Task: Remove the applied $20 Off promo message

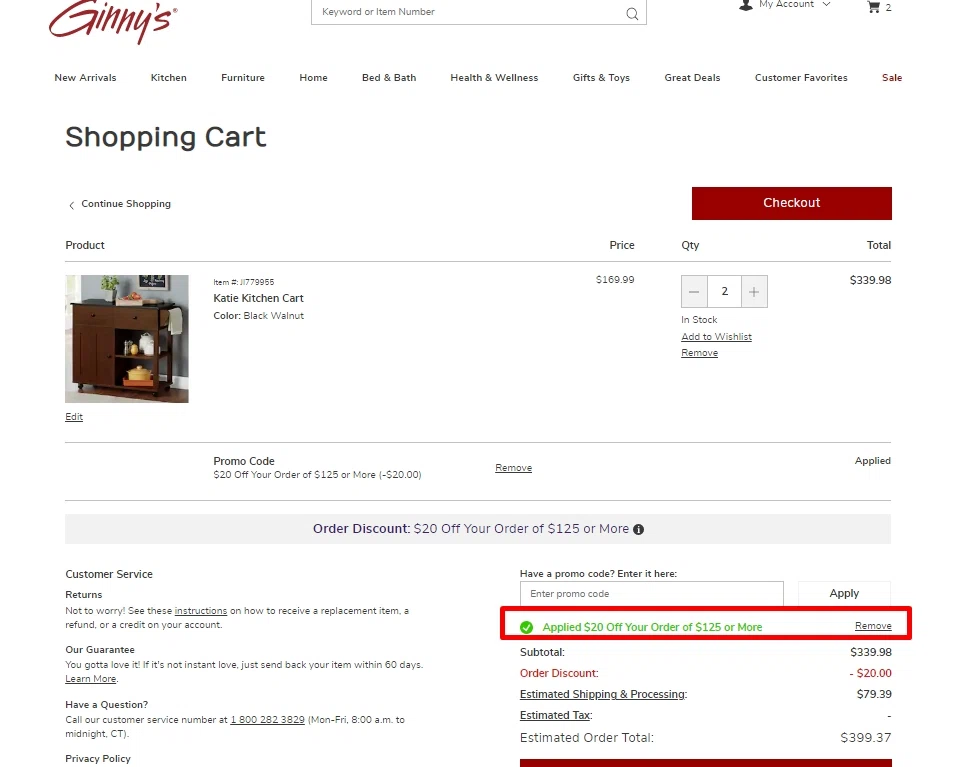Action: tap(873, 626)
